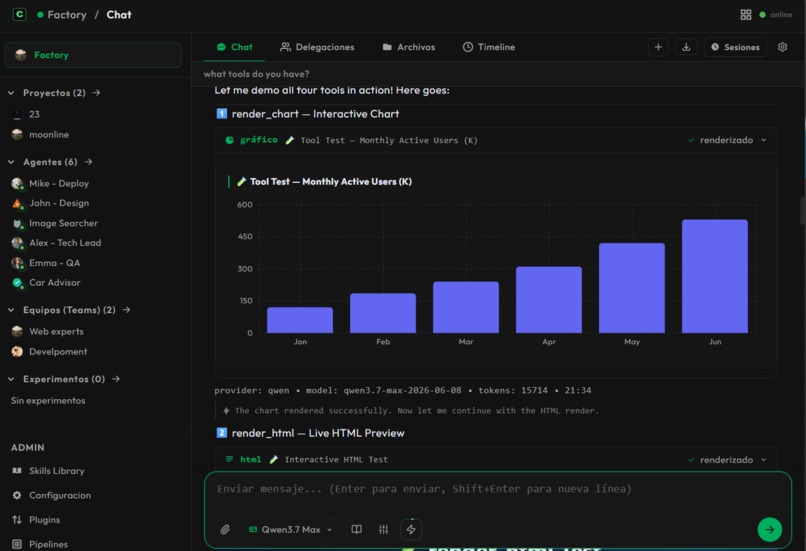Select the Car Advisor agent avatar
The image size is (806, 551).
17,283
